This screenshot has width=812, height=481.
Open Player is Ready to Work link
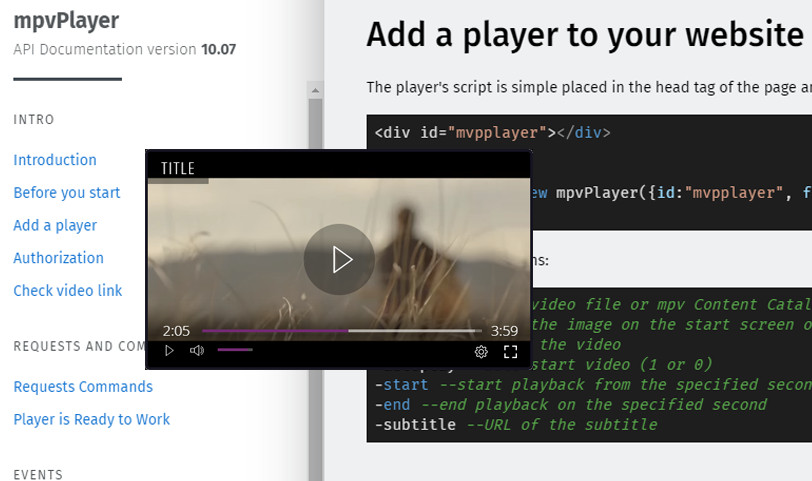point(92,419)
